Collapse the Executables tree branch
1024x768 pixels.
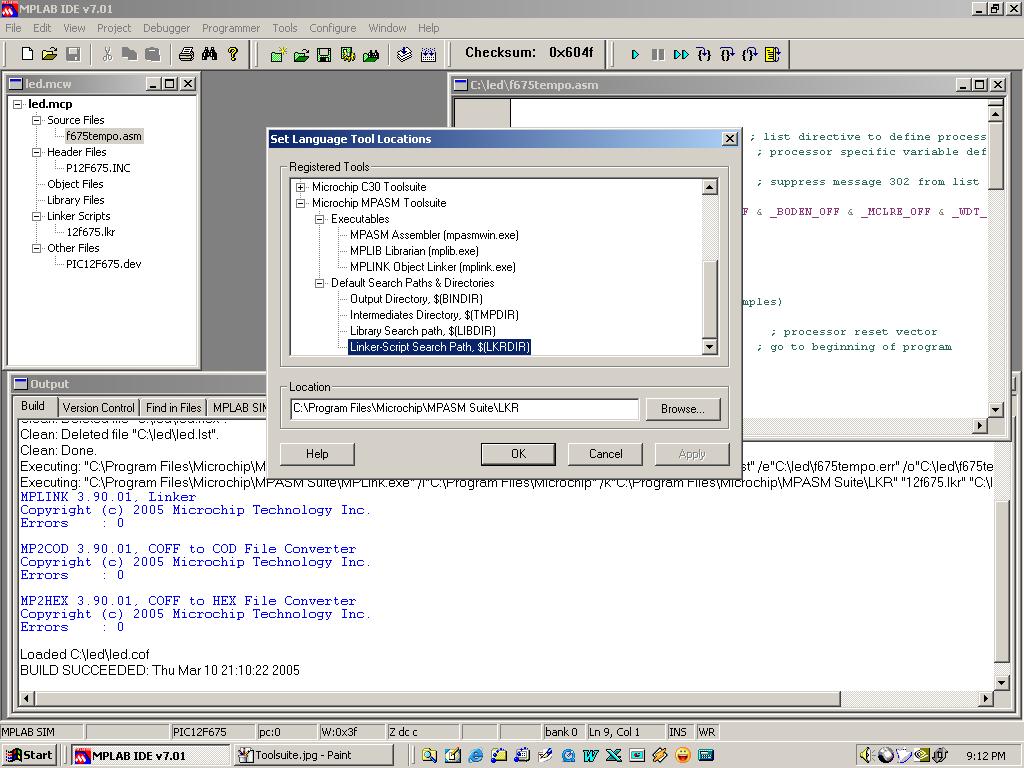tap(320, 219)
